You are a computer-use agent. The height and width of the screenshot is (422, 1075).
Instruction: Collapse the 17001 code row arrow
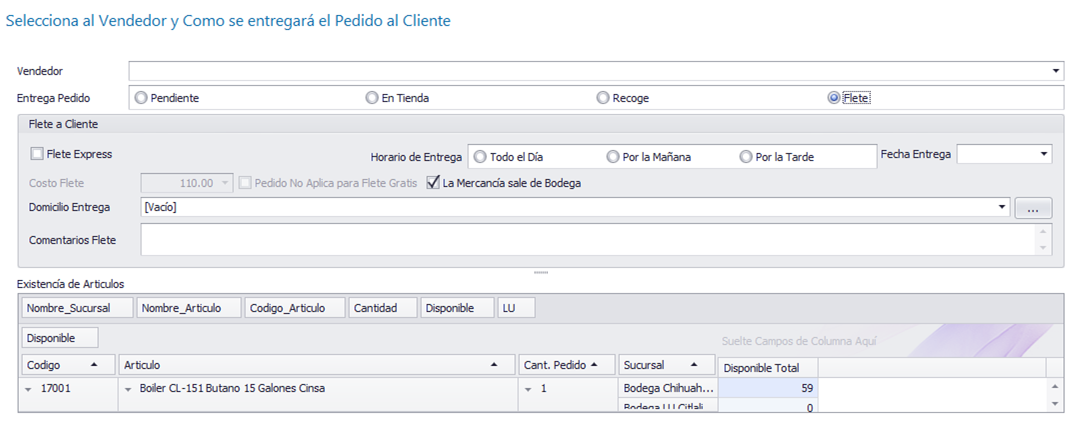point(29,389)
